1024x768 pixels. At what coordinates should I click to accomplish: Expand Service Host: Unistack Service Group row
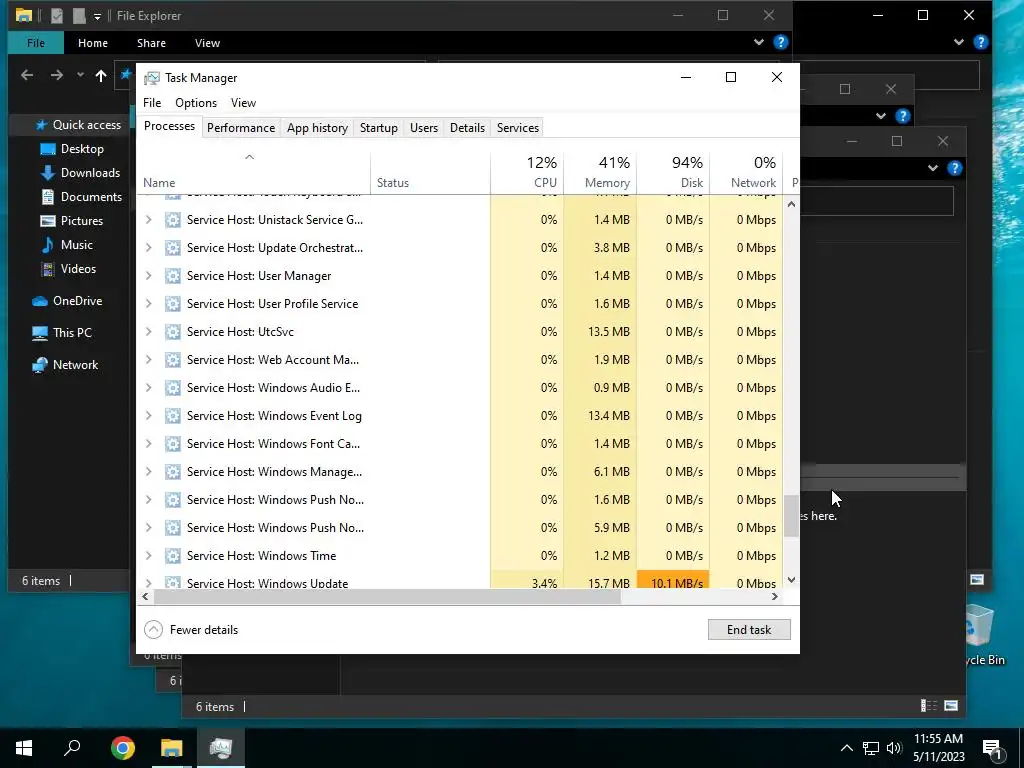148,220
